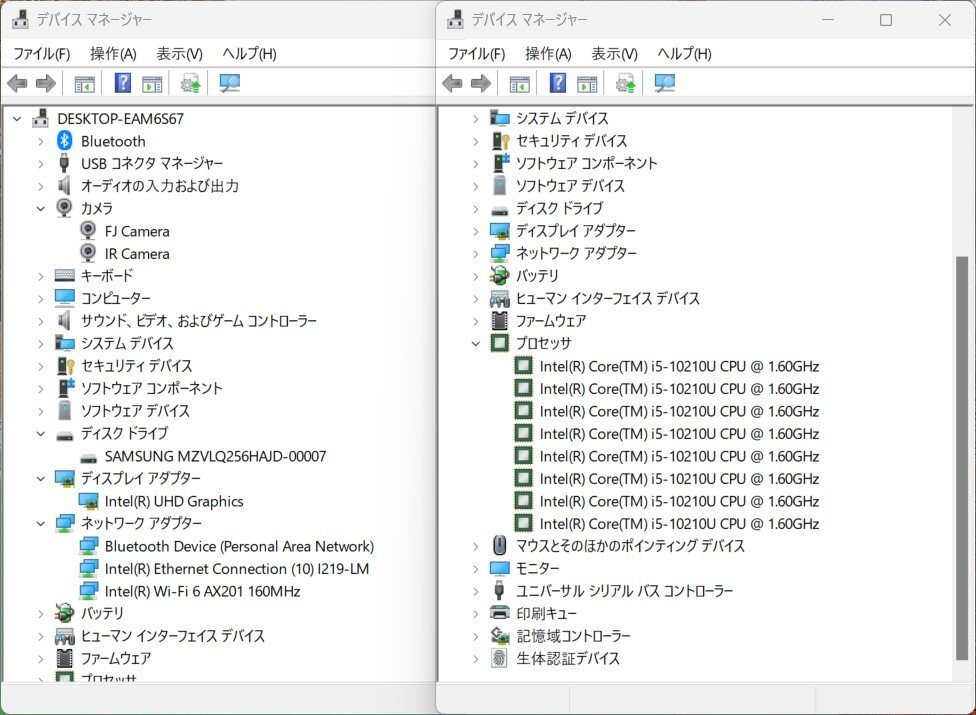This screenshot has height=715, width=976.
Task: Click scan for hardware changes icon in right window
Action: click(x=665, y=83)
